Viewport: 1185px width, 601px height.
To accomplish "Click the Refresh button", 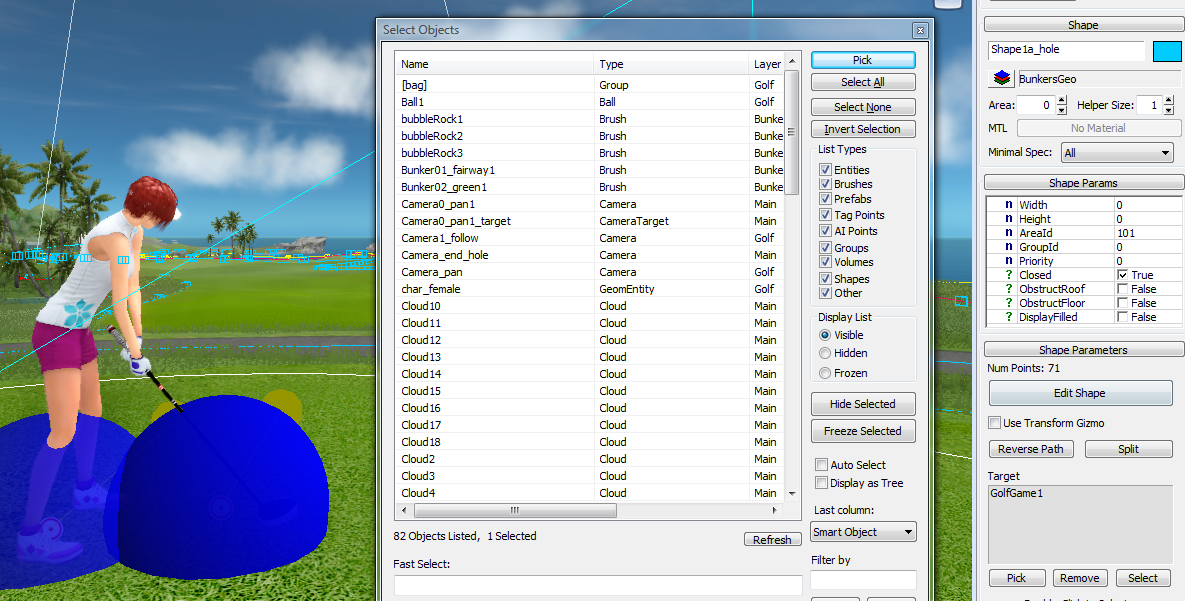I will 772,540.
